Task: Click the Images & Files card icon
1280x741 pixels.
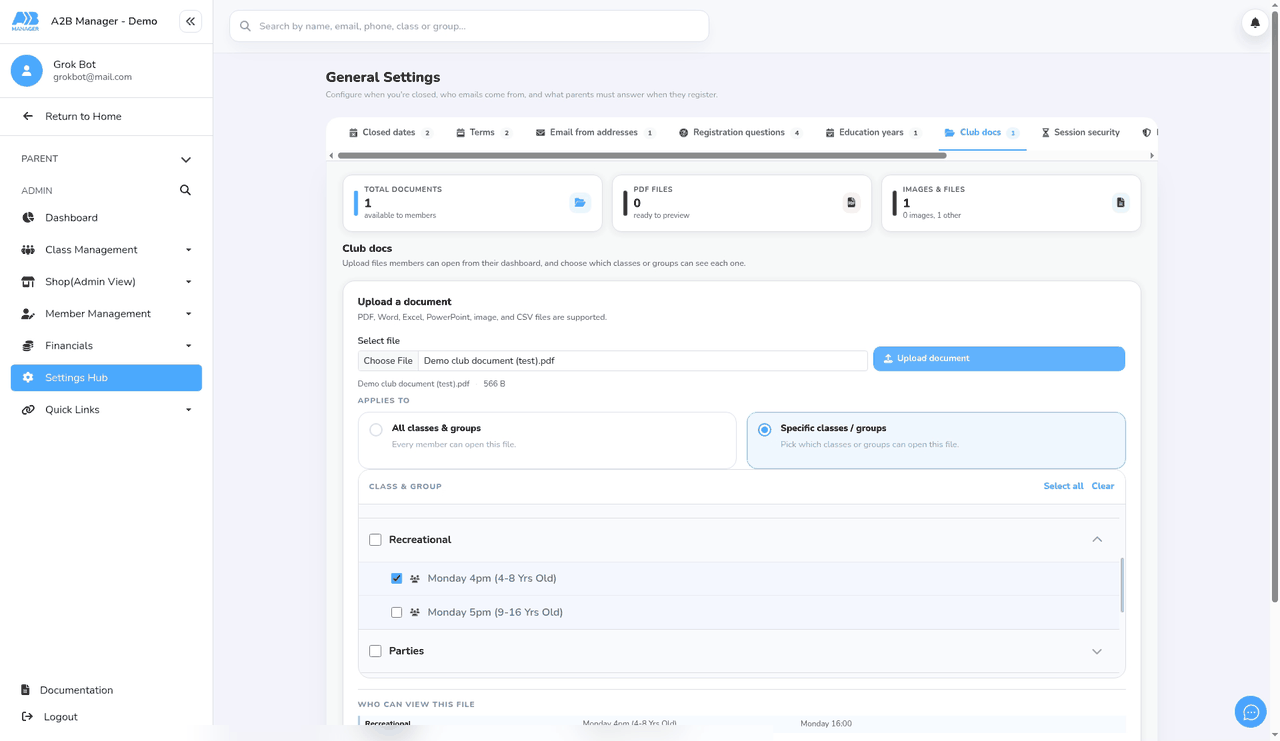Action: pyautogui.click(x=1120, y=203)
